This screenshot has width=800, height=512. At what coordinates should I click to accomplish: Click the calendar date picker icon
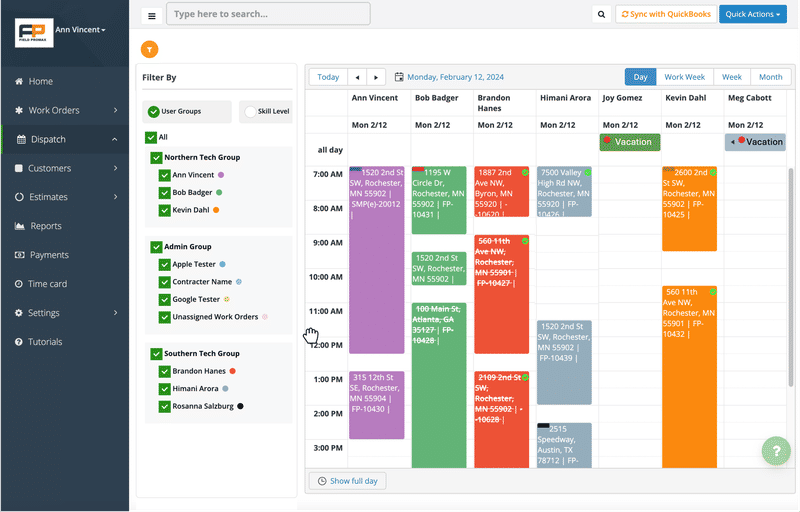[x=399, y=77]
